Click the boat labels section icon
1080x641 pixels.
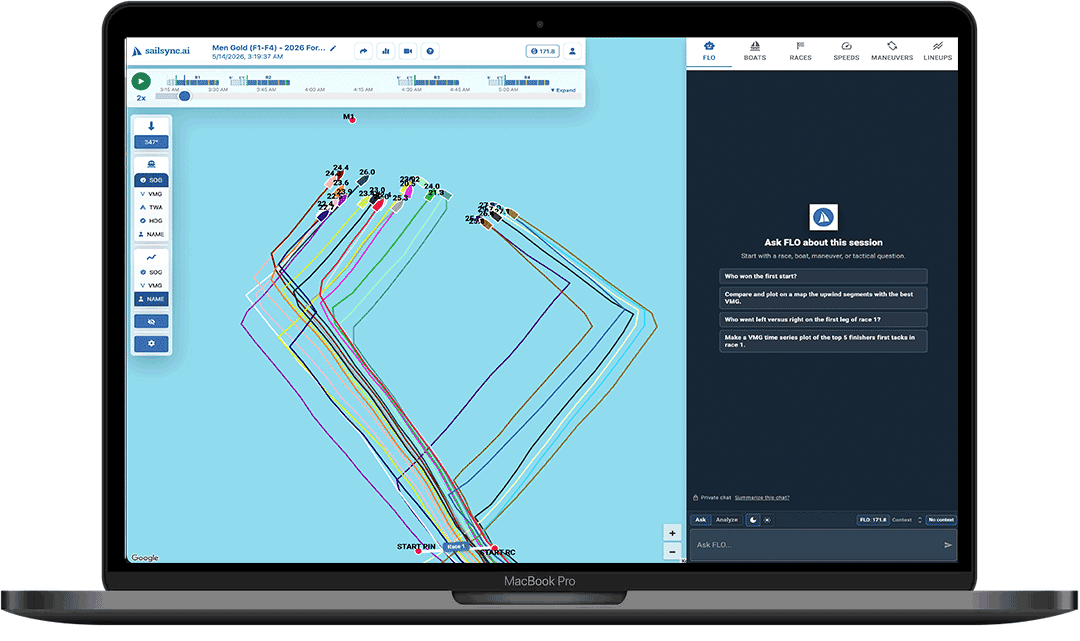(152, 165)
